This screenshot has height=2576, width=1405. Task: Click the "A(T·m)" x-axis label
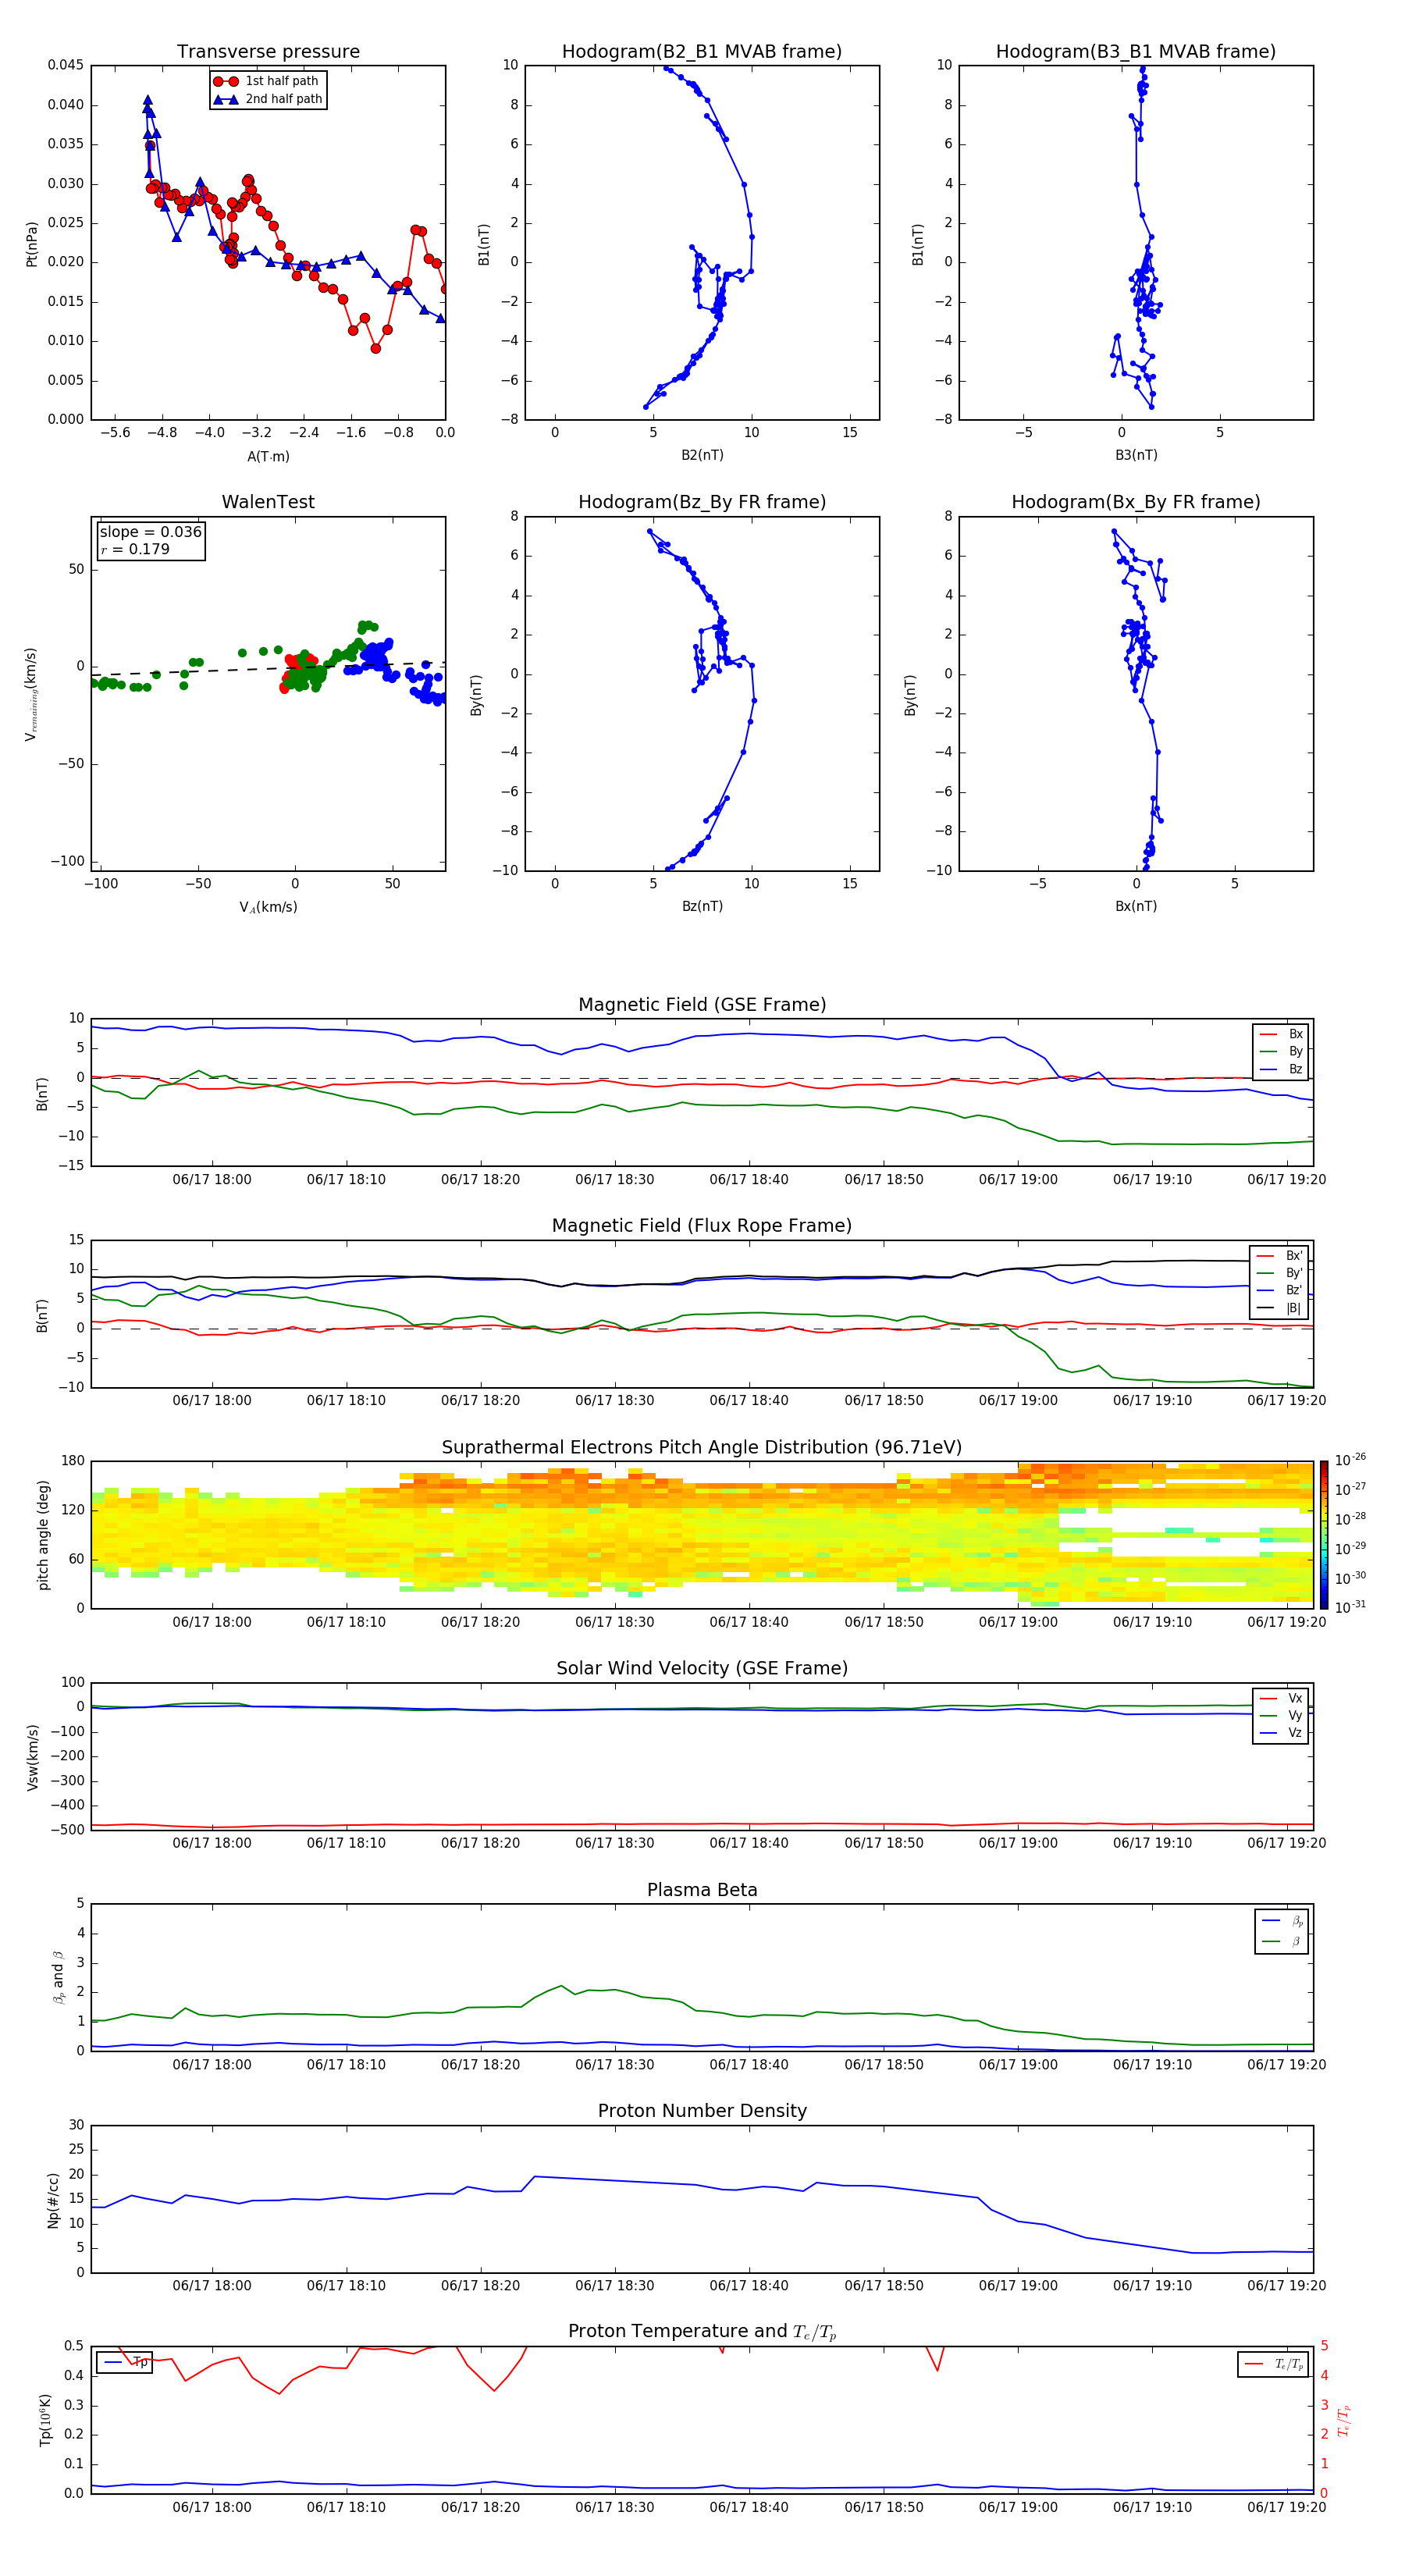(268, 457)
